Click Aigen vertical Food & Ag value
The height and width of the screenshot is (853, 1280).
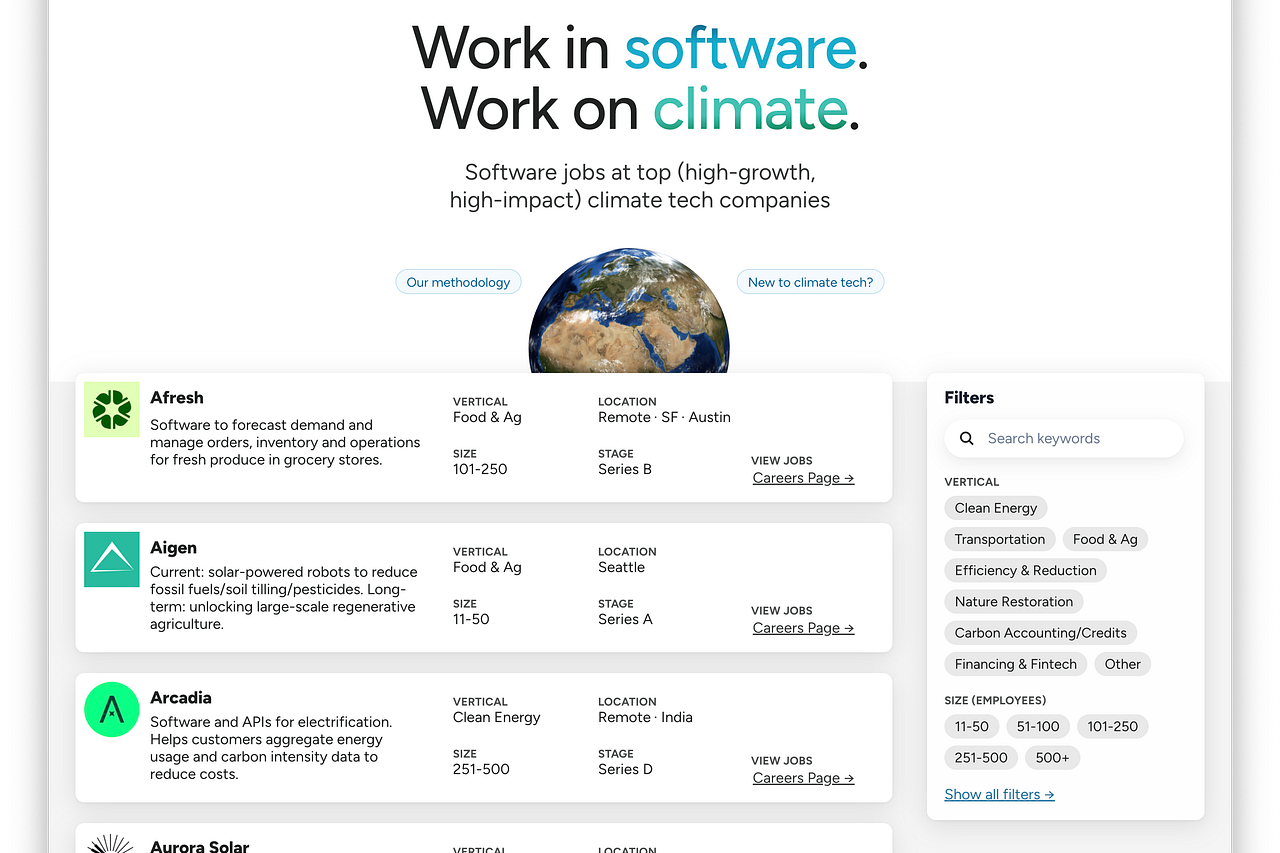point(487,567)
